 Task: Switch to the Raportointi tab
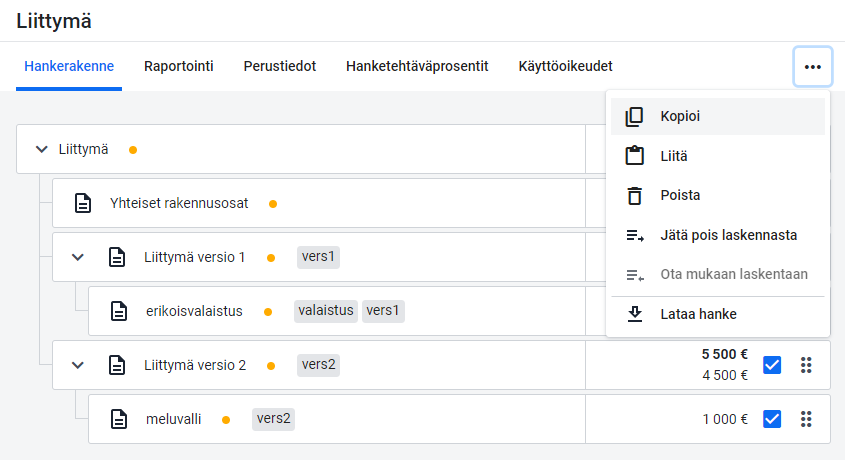pos(178,66)
